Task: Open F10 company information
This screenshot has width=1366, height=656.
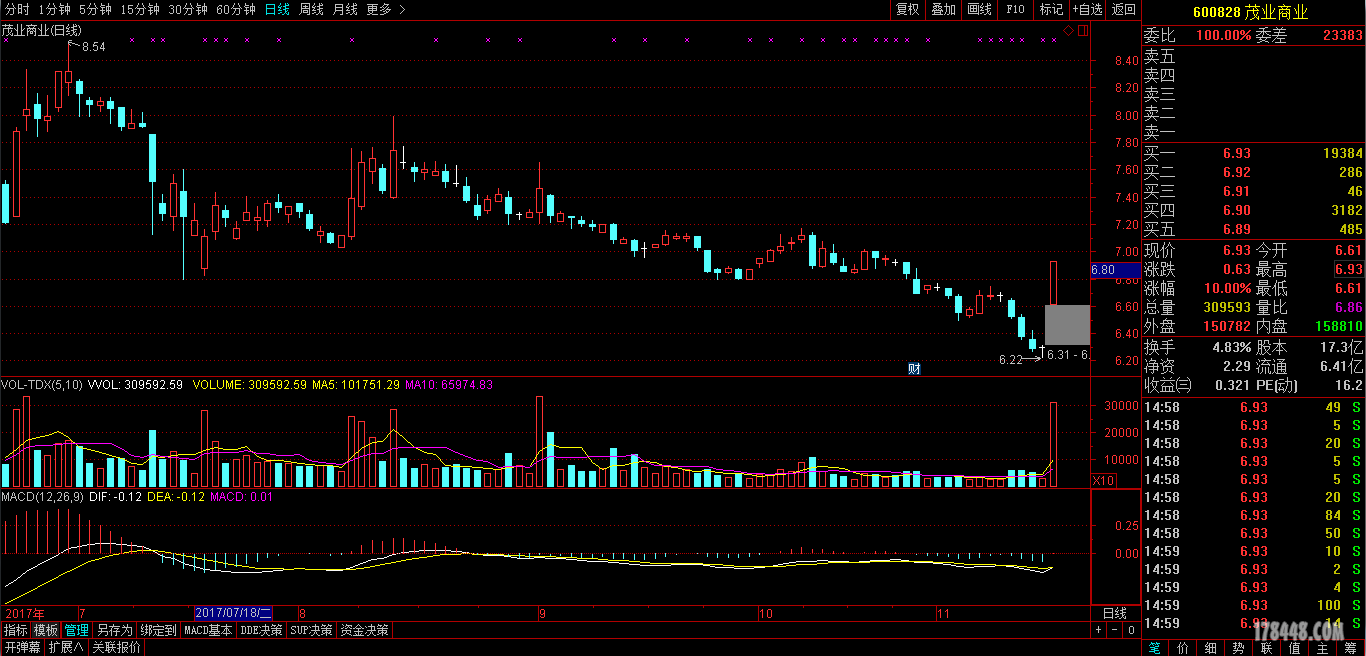Action: (x=1015, y=9)
